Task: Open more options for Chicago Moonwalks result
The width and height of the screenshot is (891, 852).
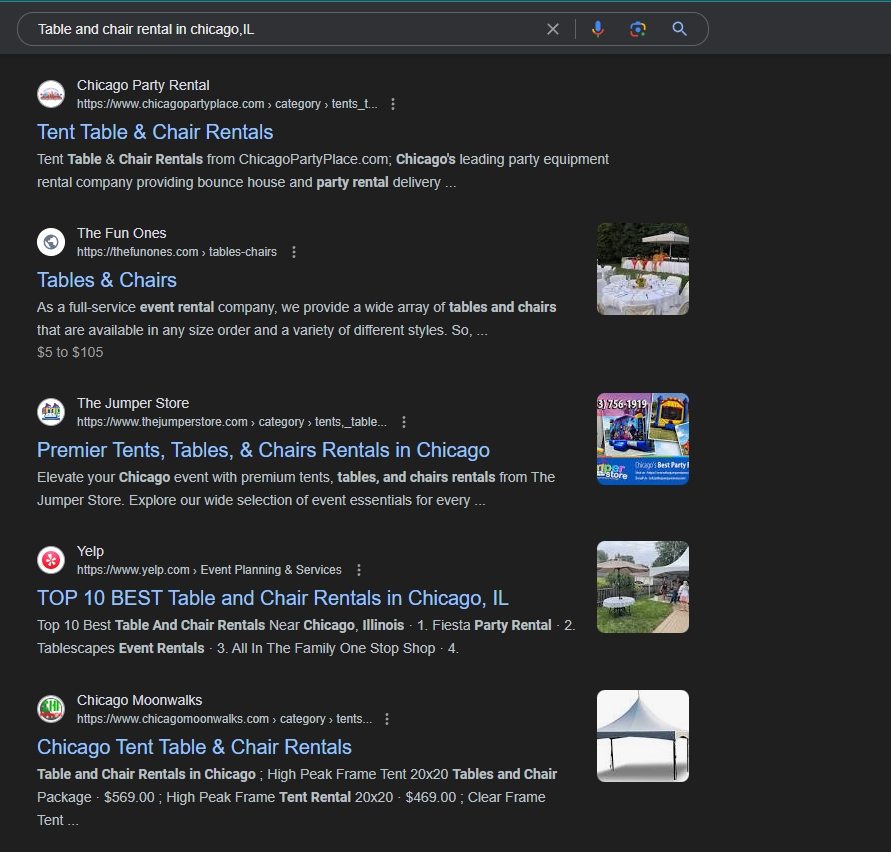Action: (x=387, y=719)
